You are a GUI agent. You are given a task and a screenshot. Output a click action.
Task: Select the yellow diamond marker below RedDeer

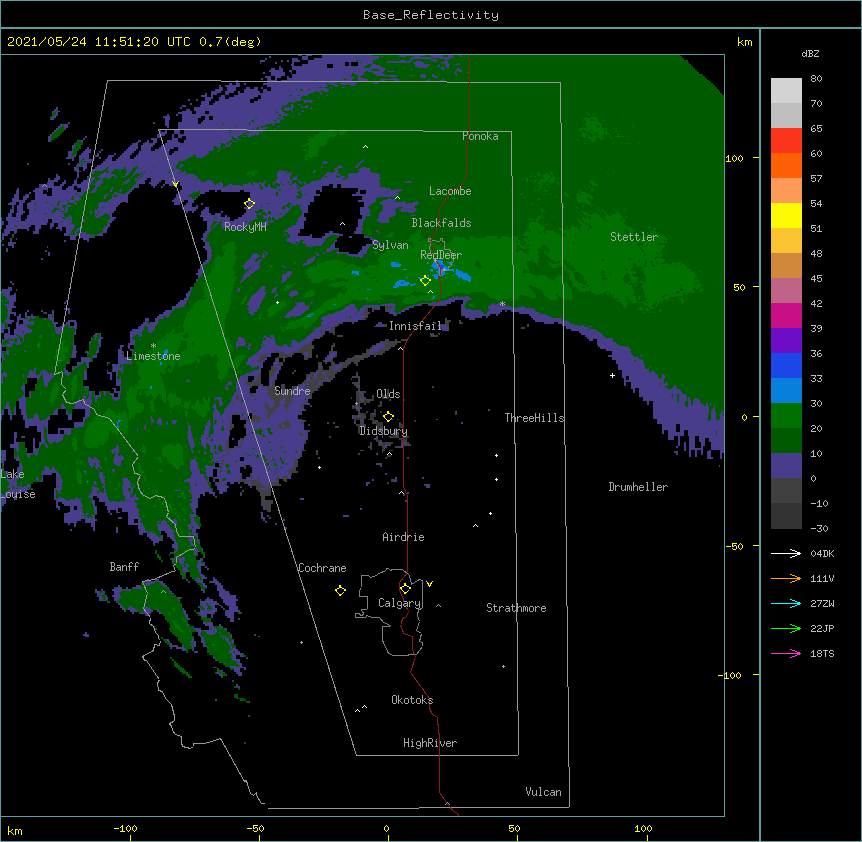coord(425,281)
